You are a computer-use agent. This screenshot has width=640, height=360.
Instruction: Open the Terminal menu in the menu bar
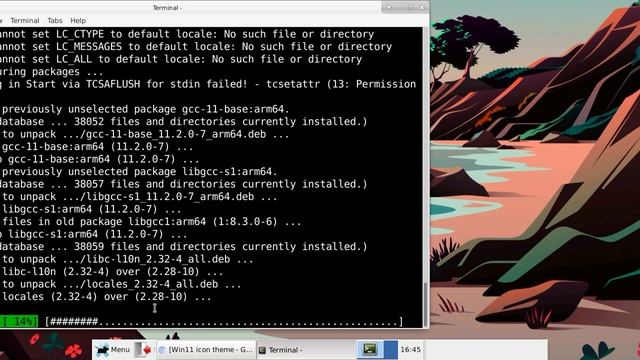pos(25,20)
